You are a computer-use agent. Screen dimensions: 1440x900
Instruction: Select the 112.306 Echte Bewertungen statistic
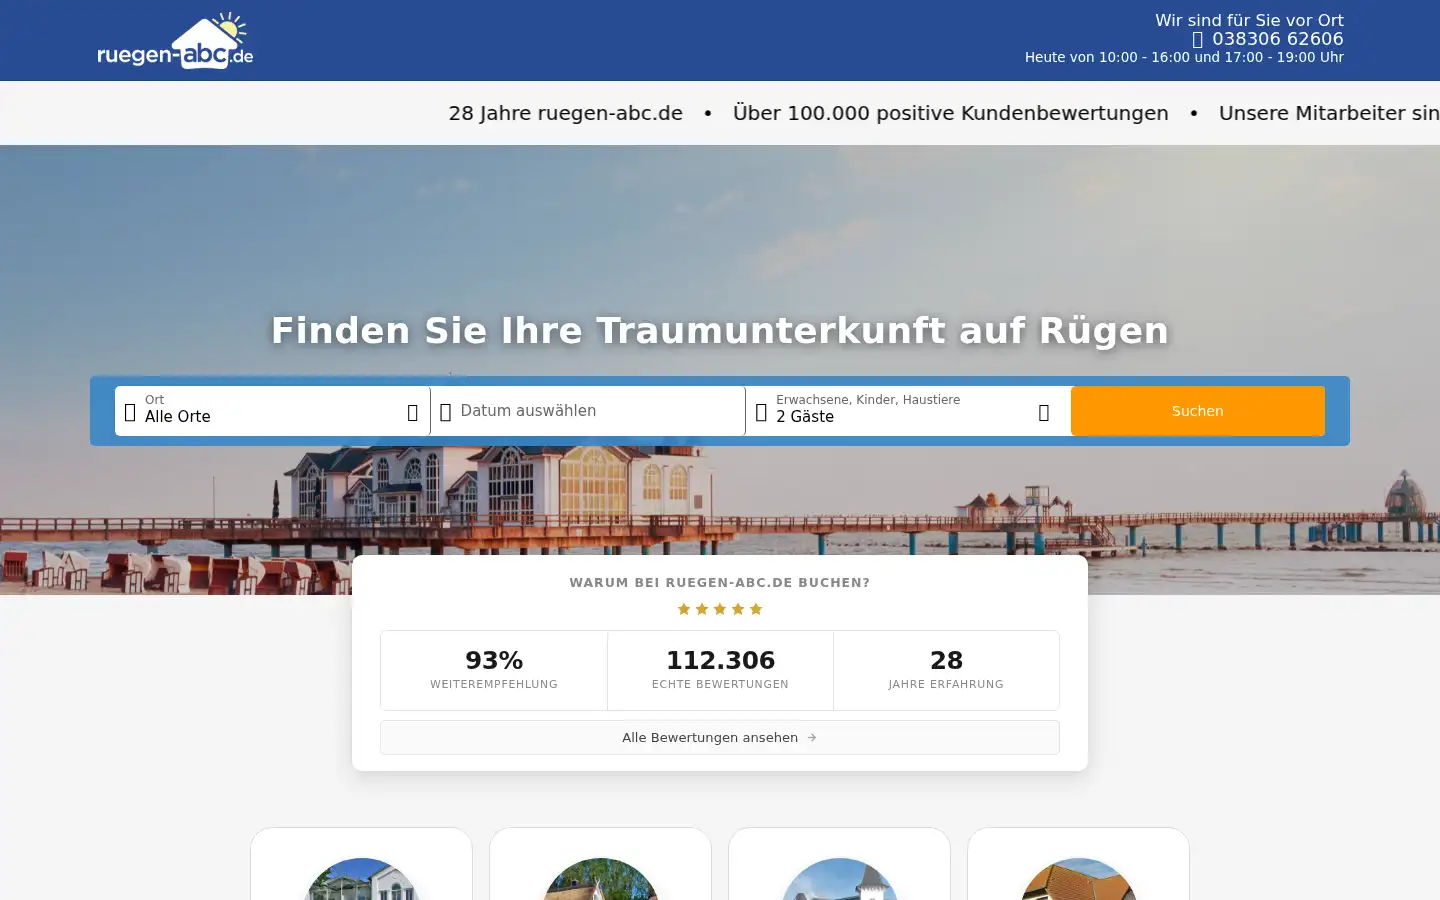[720, 670]
